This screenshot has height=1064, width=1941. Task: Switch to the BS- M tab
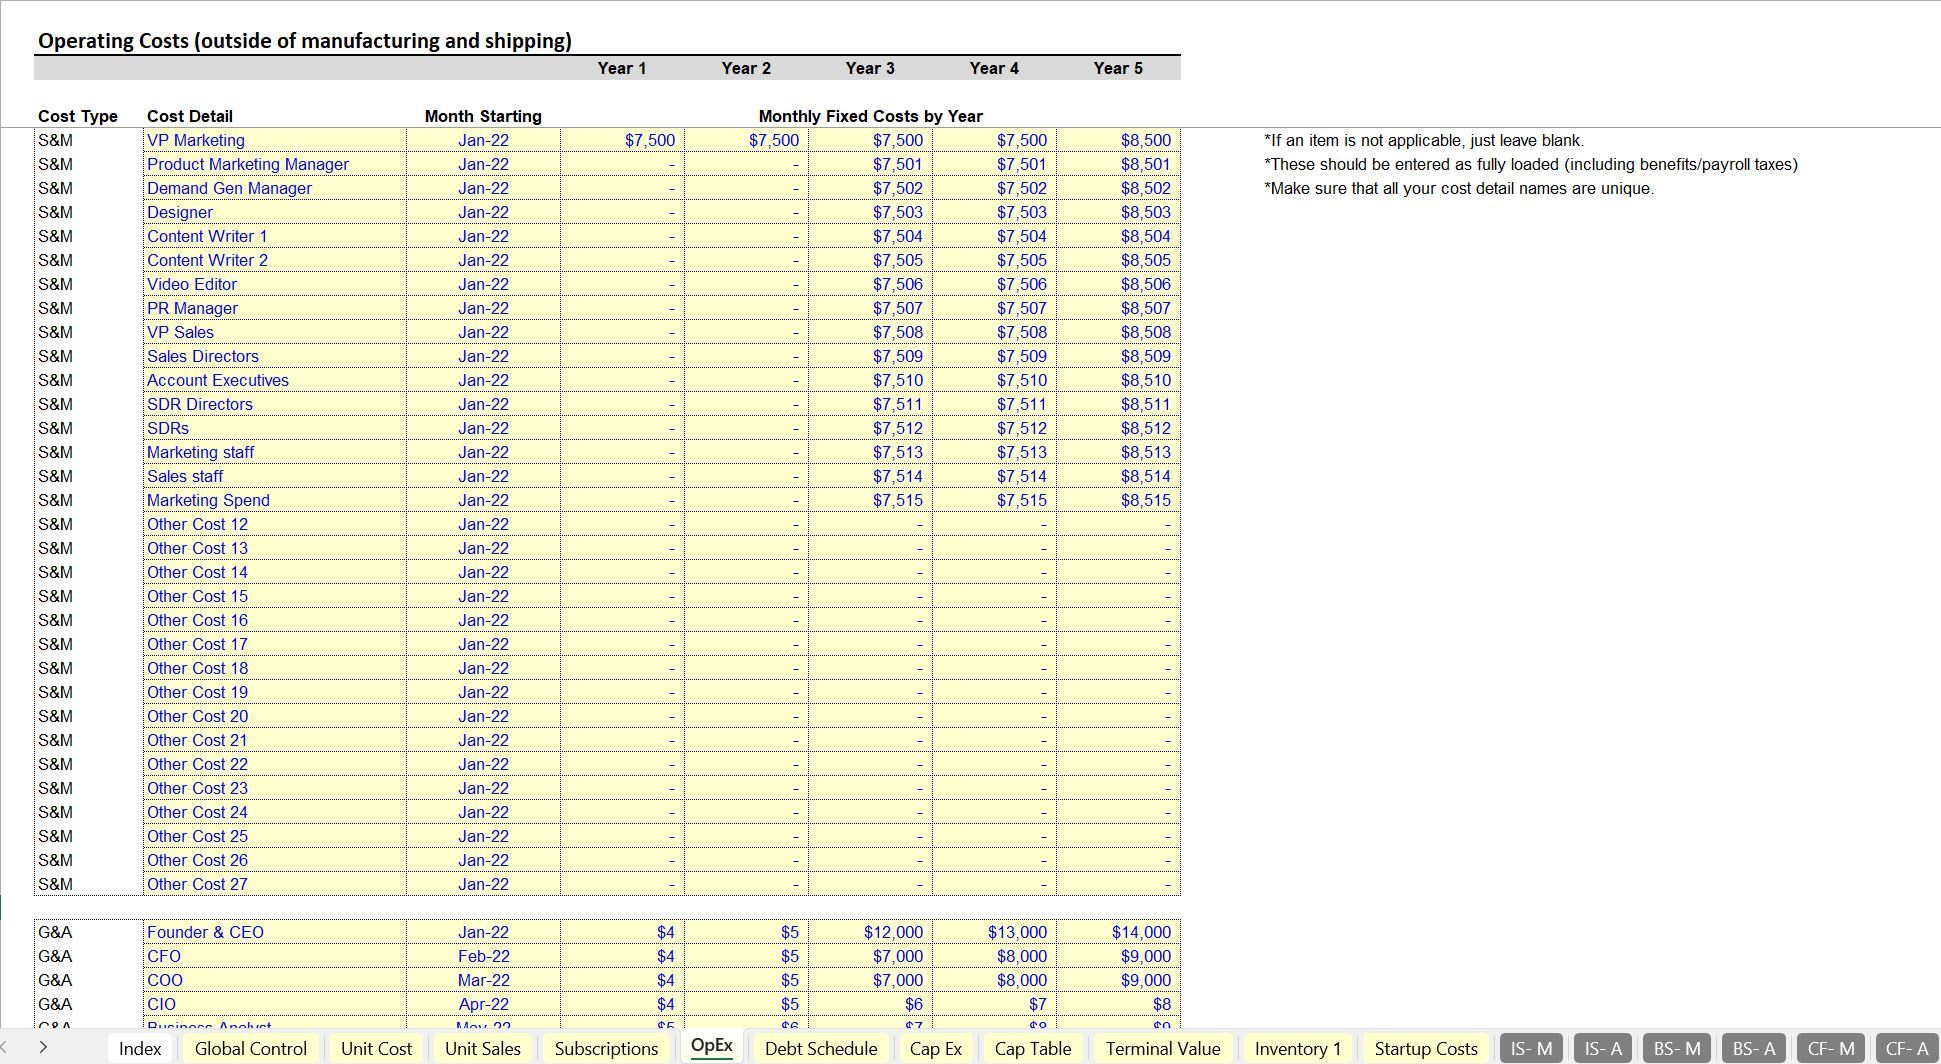[x=1677, y=1048]
